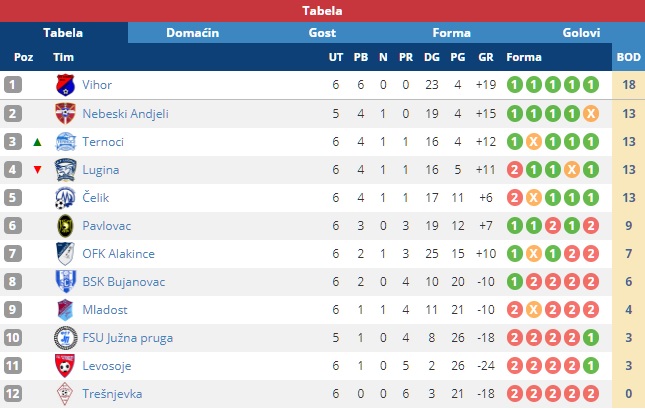The width and height of the screenshot is (645, 409).
Task: Switch to the Domaćin tab
Action: (193, 33)
